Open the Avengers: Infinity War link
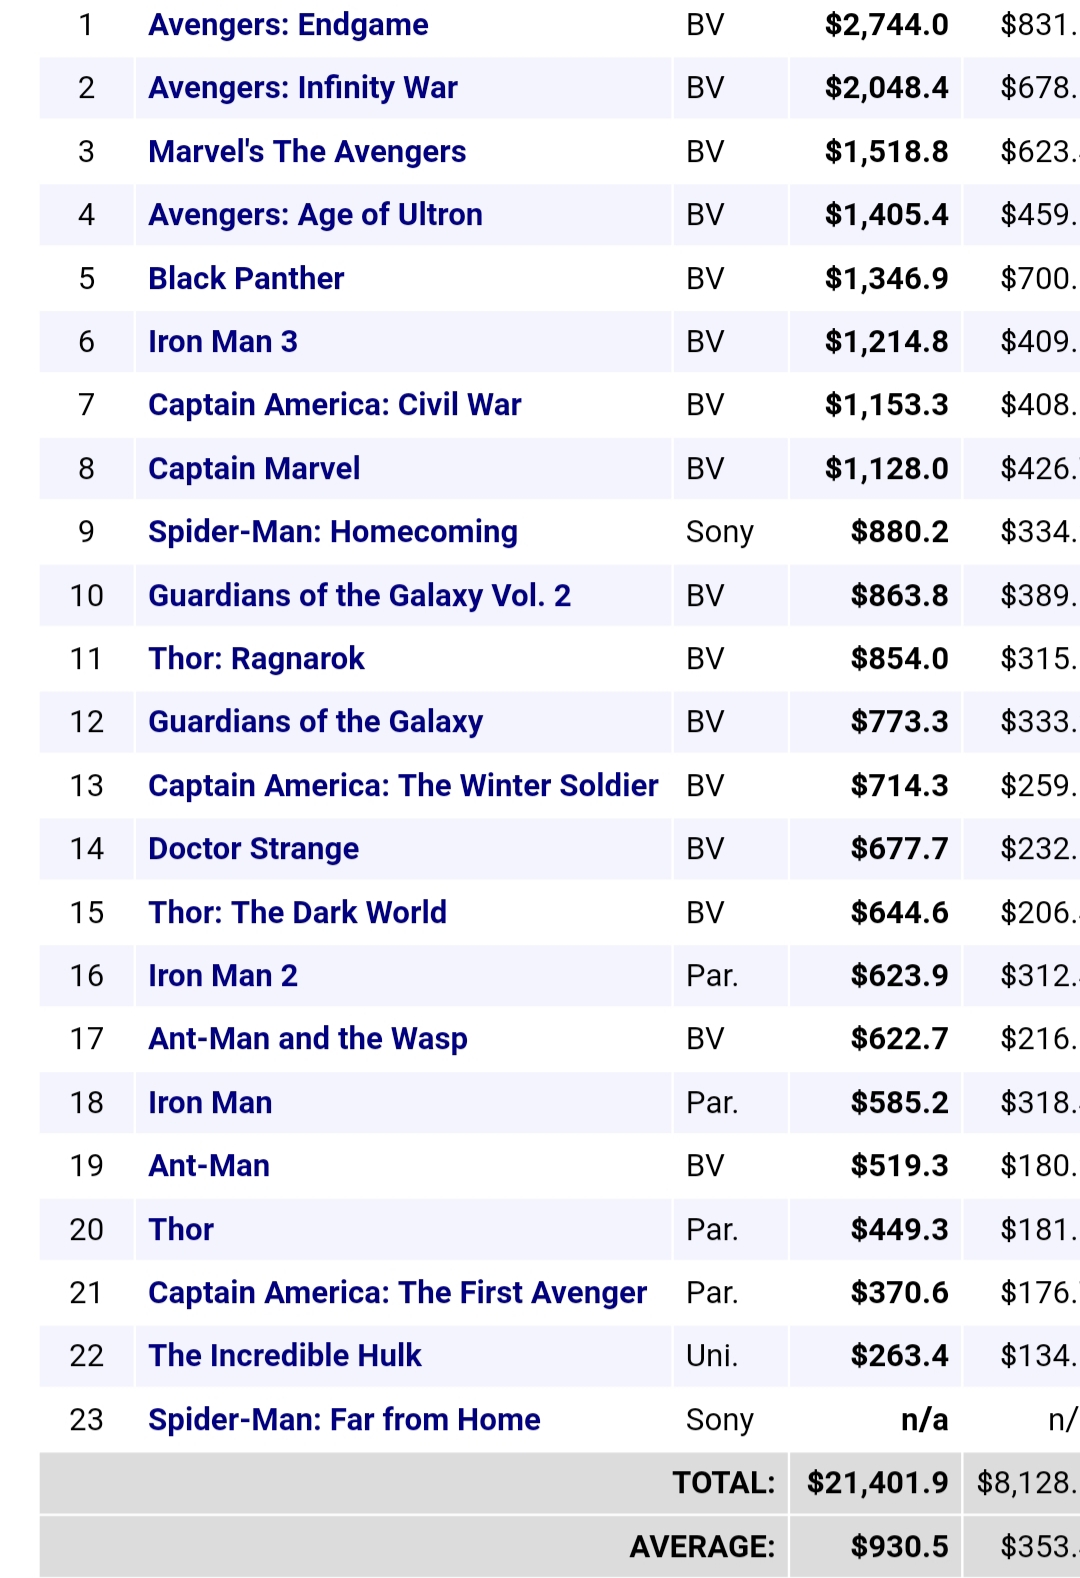This screenshot has height=1578, width=1080. 303,88
